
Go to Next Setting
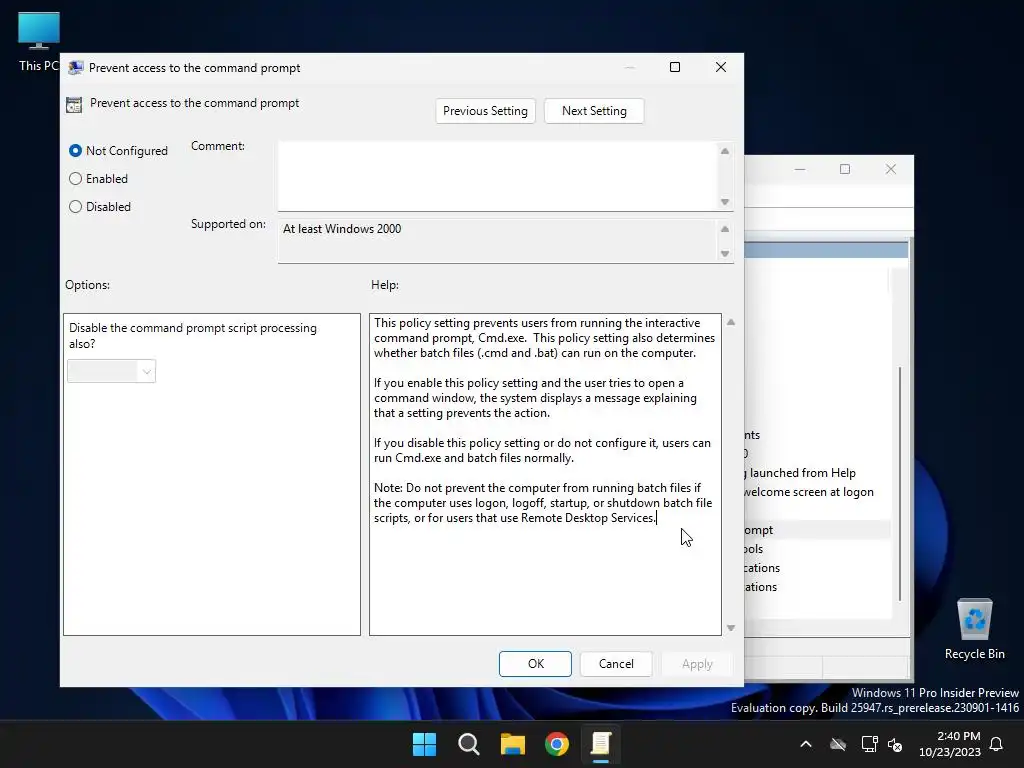(594, 111)
